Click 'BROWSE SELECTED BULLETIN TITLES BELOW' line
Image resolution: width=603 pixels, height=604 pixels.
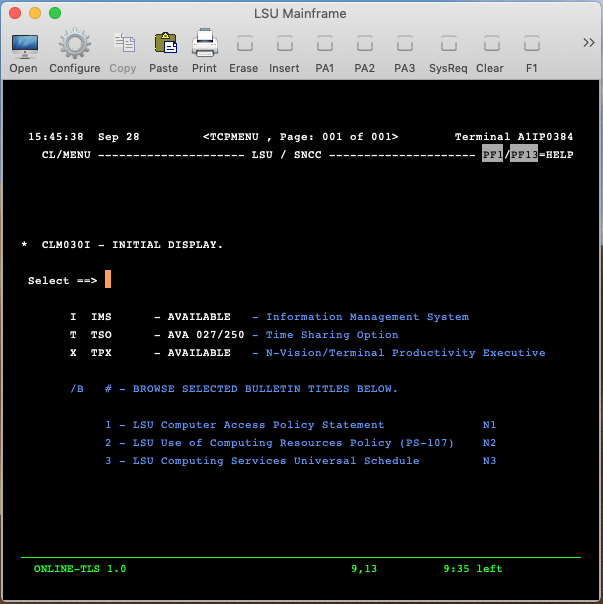[234, 389]
